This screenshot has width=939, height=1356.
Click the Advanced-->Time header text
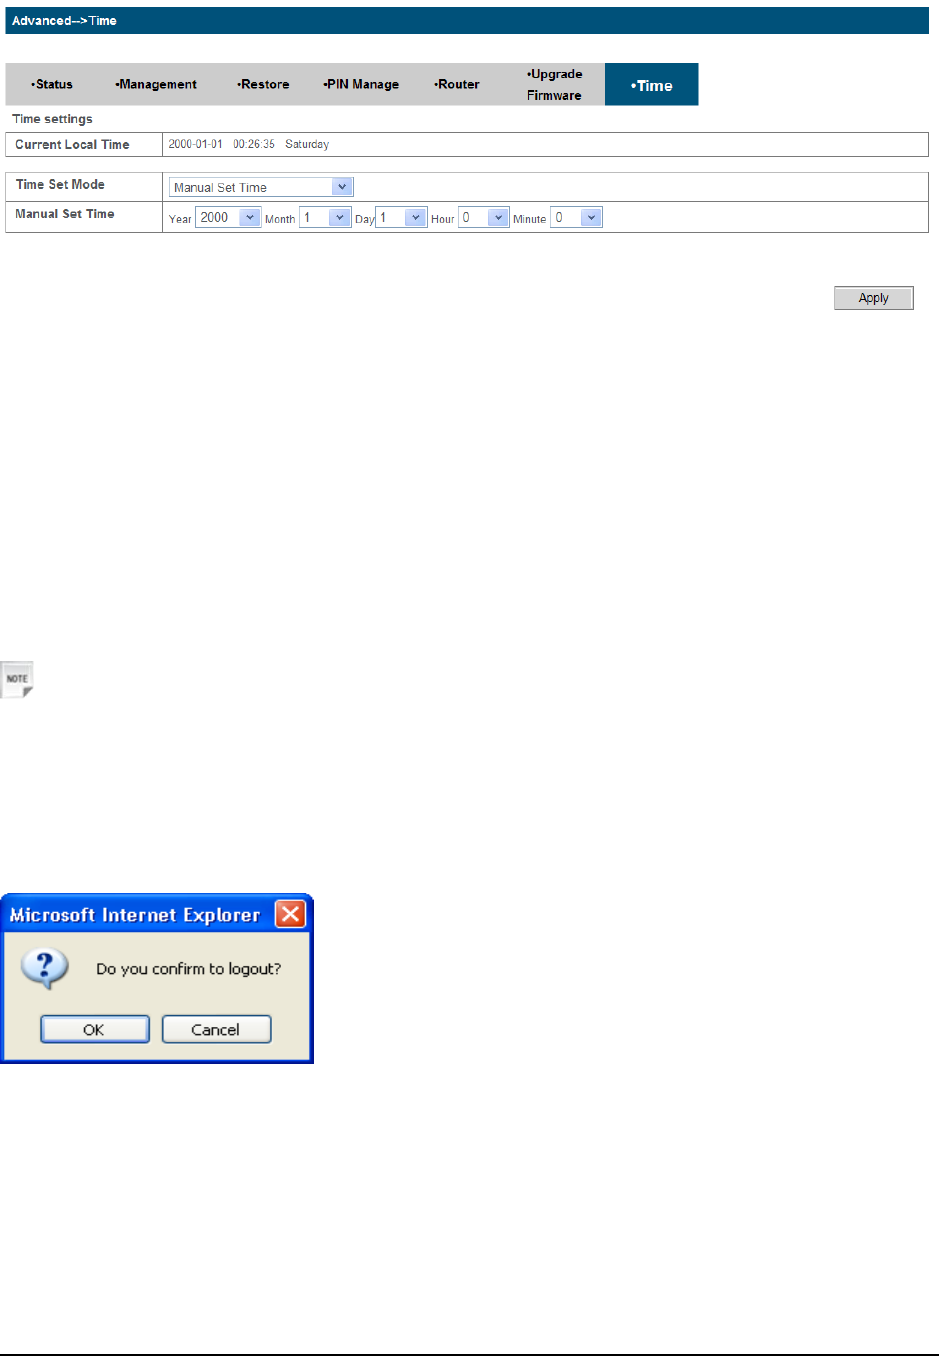[64, 20]
